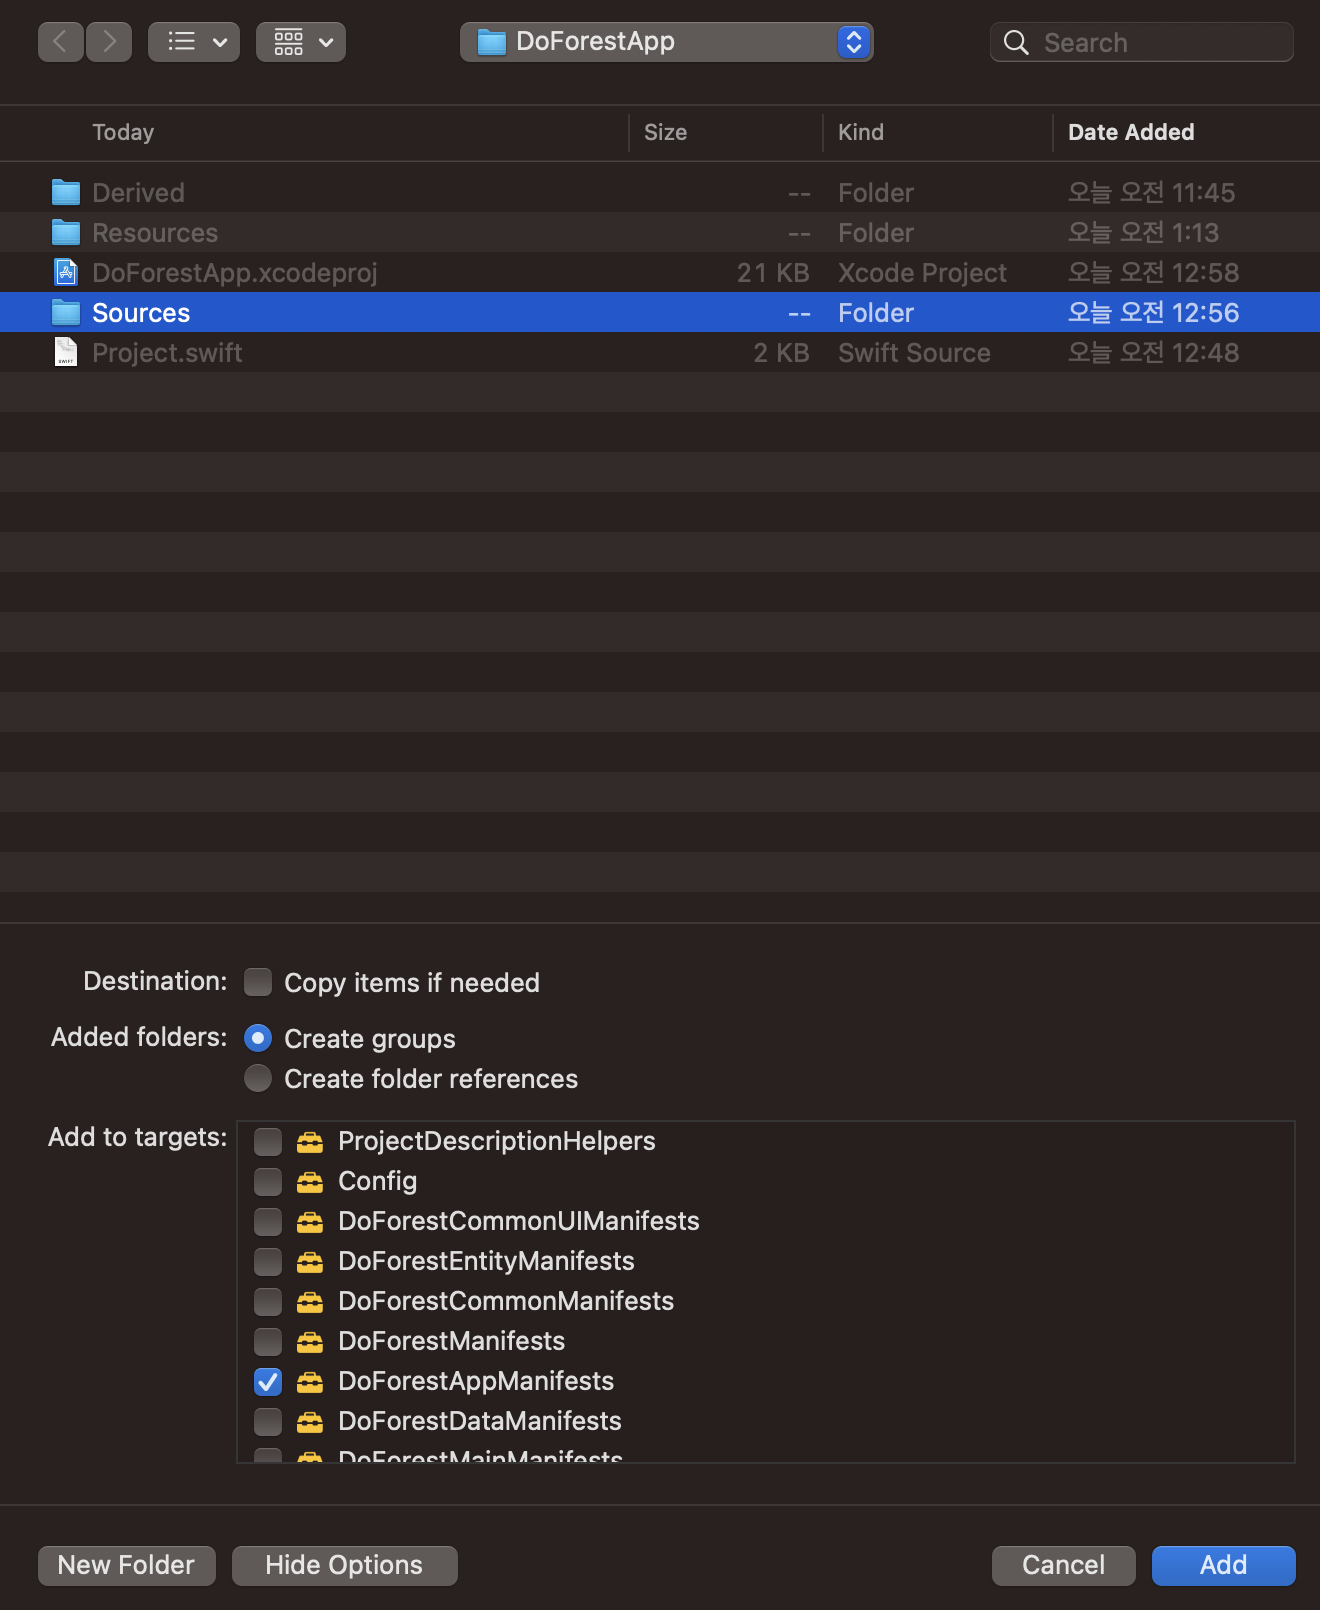Click the DoForestCommonUIManifests toolbox icon

click(x=310, y=1221)
